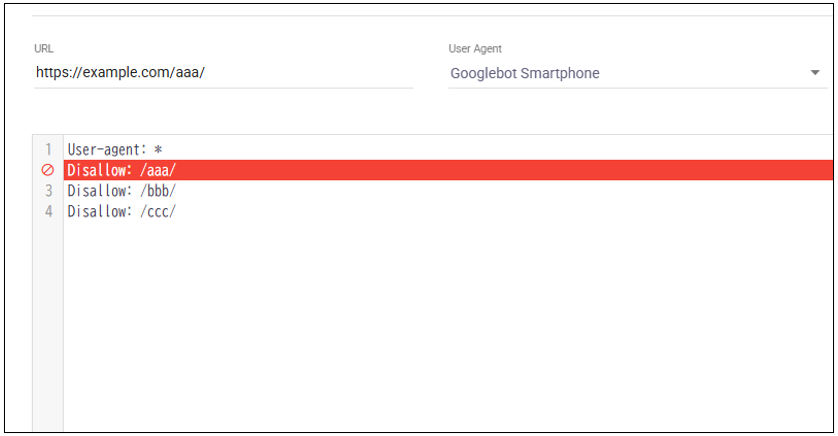Click the "User Agent" field label
The width and height of the screenshot is (838, 436).
(477, 48)
